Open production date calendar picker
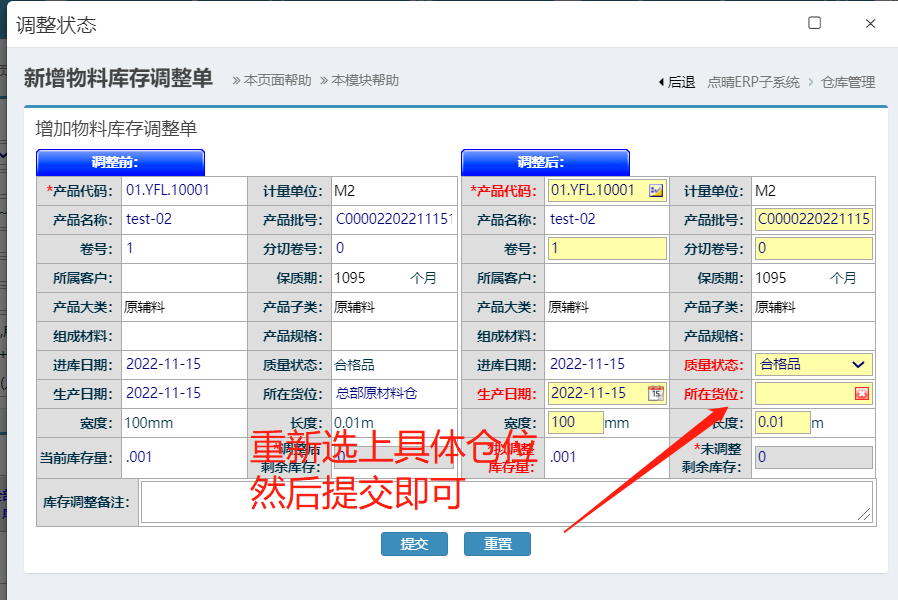This screenshot has height=600, width=898. click(656, 393)
